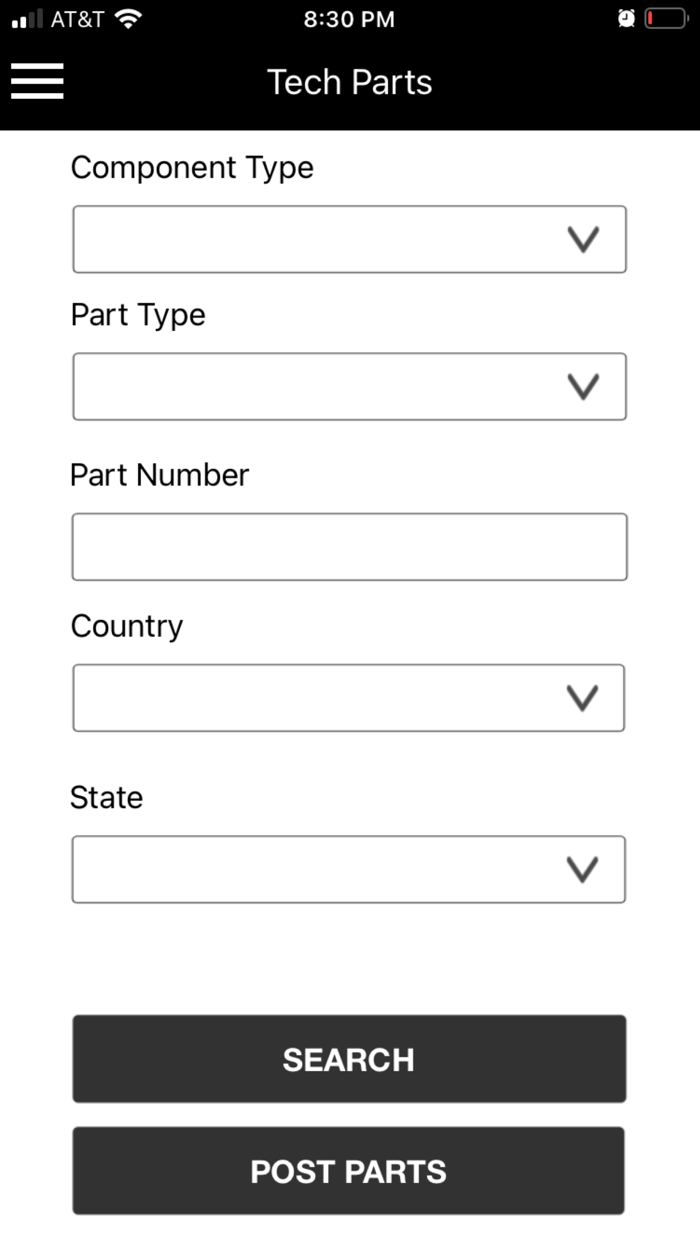Click the alarm clock status bar icon
This screenshot has width=700, height=1244.
(625, 16)
